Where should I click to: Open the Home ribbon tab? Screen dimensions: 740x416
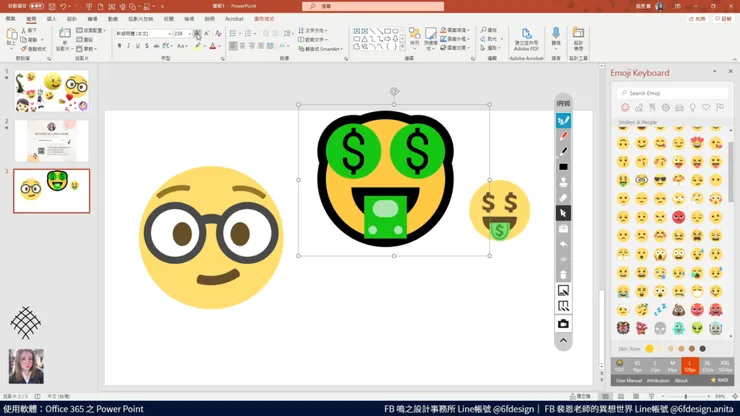click(x=31, y=19)
